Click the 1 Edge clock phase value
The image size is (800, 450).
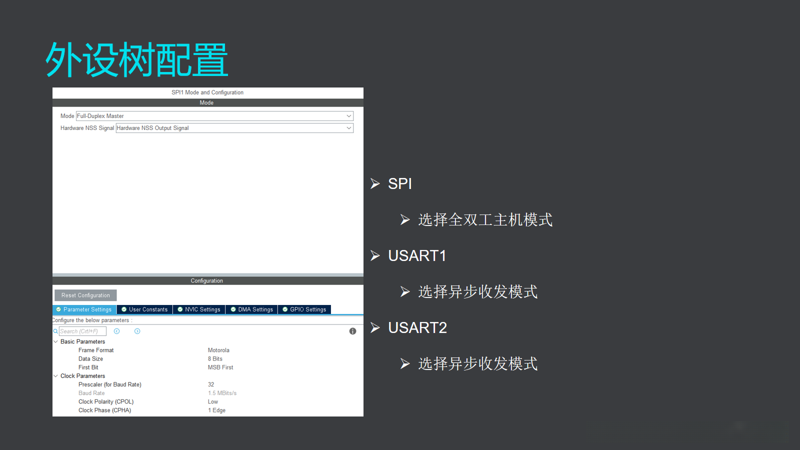tap(216, 410)
